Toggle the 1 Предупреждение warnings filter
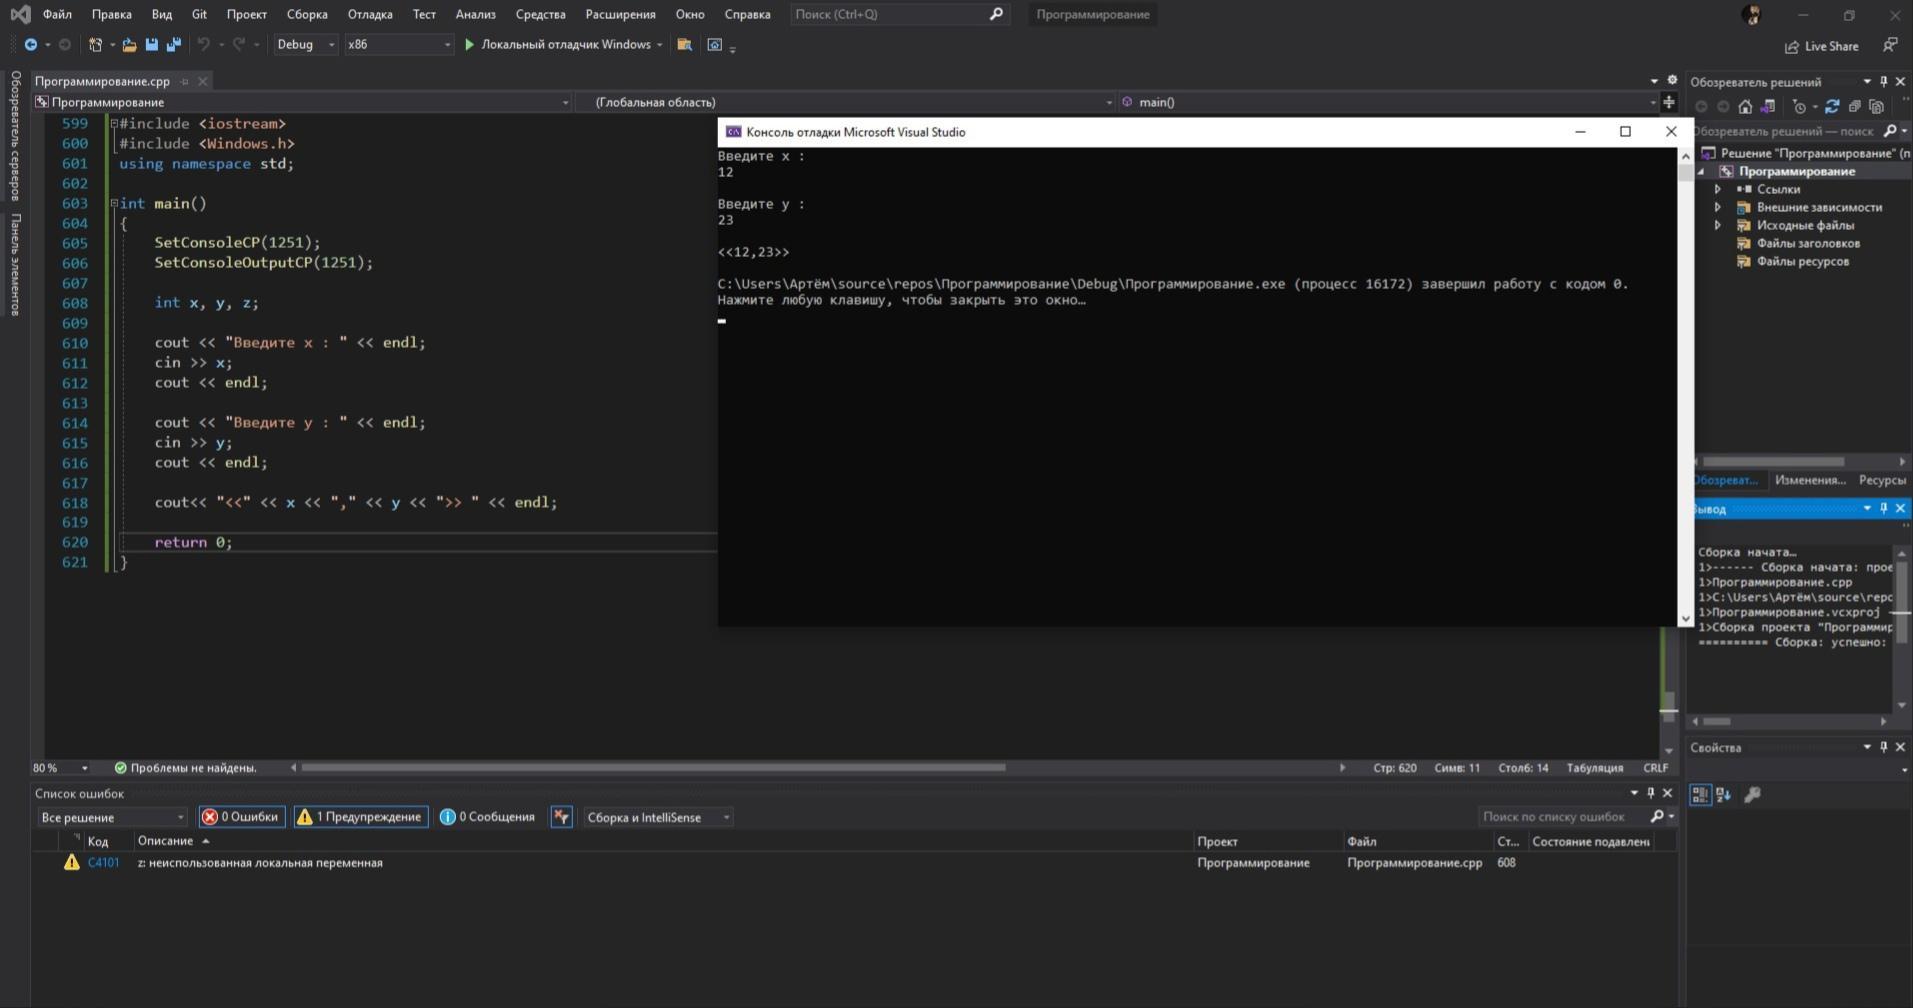1913x1008 pixels. [360, 817]
